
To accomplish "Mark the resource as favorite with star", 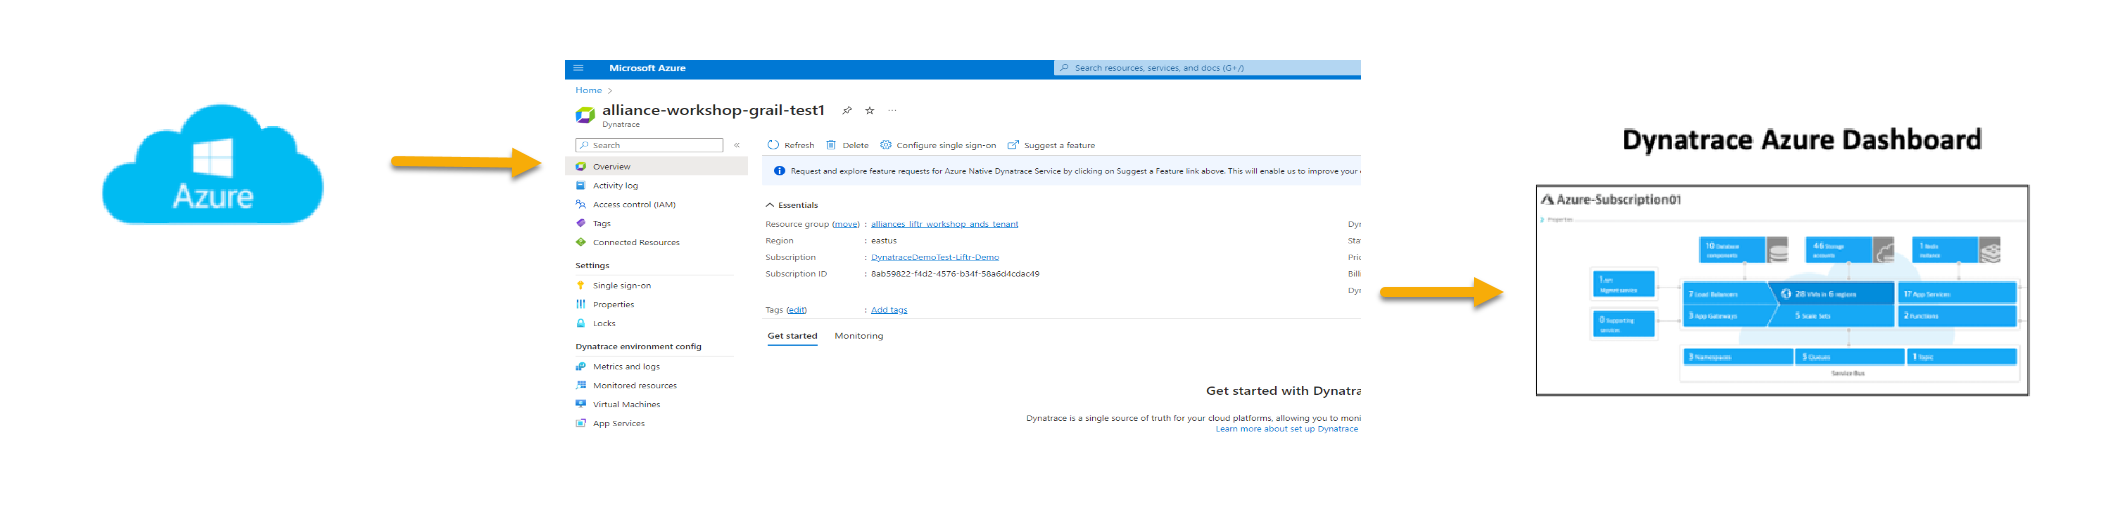I will (870, 111).
